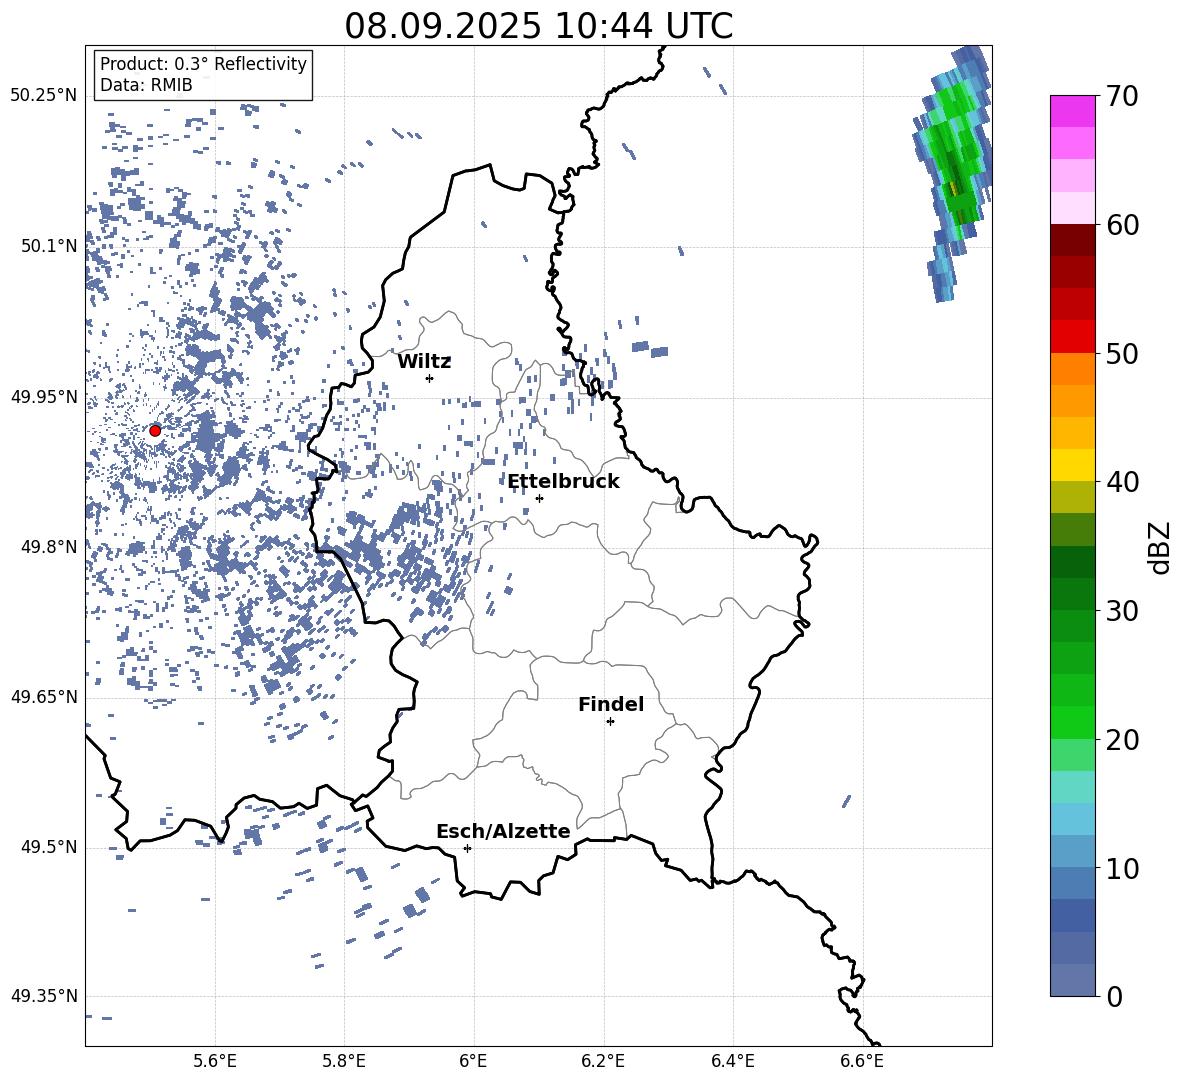This screenshot has height=1081, width=1184.
Task: Click the Findel station cross marker
Action: coord(610,721)
